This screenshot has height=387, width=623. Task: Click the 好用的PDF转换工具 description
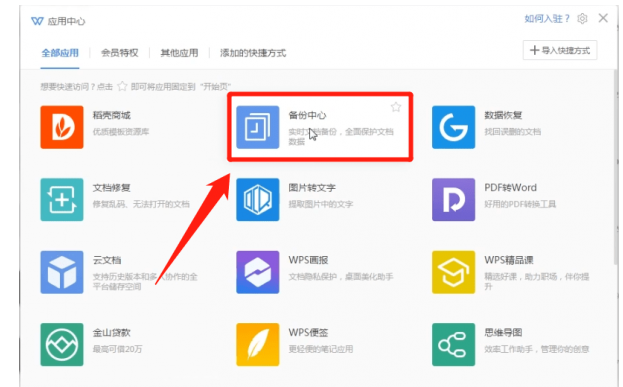[x=520, y=204]
